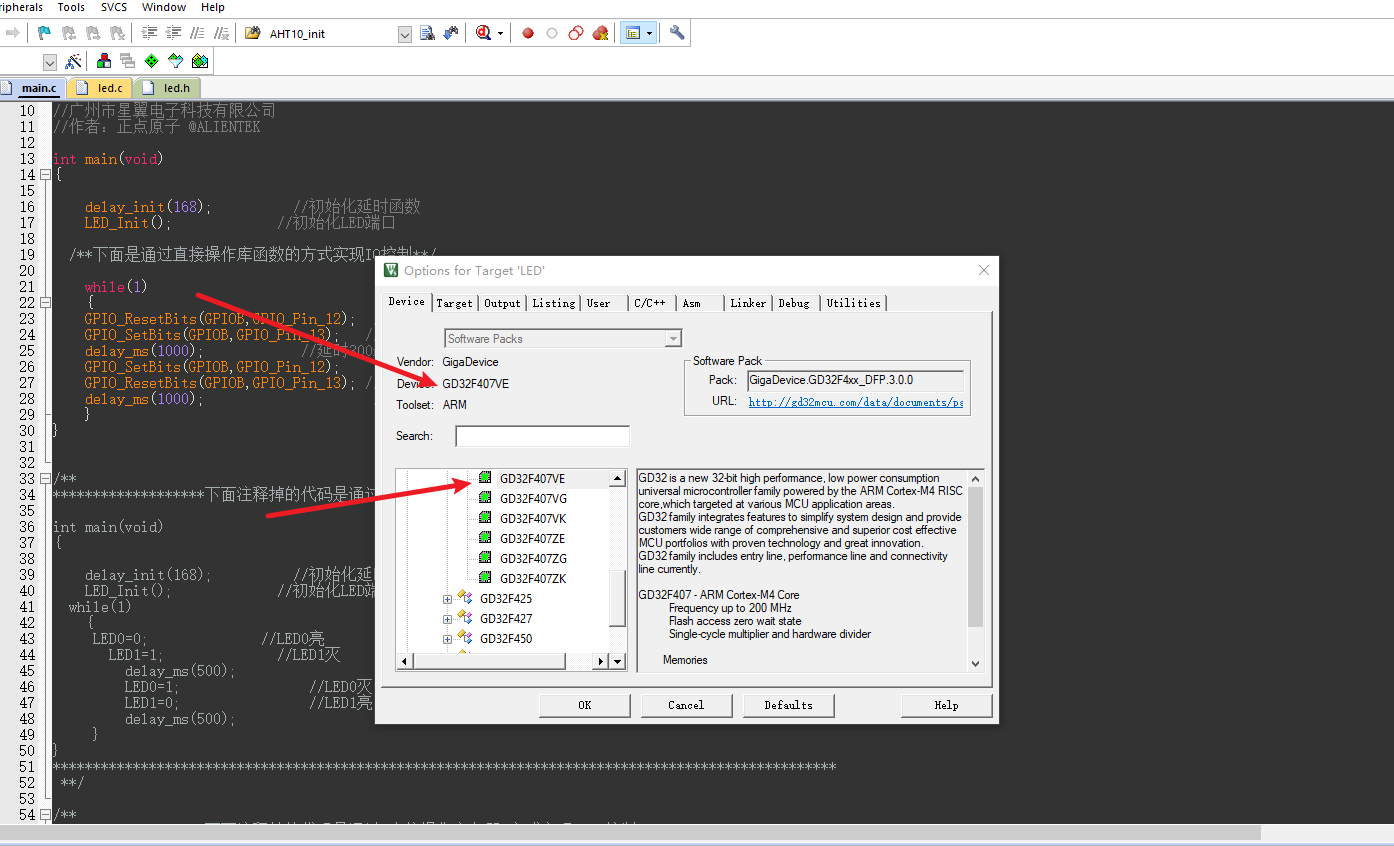This screenshot has height=846, width=1394.
Task: Comment out the selection icon
Action: coord(197,33)
